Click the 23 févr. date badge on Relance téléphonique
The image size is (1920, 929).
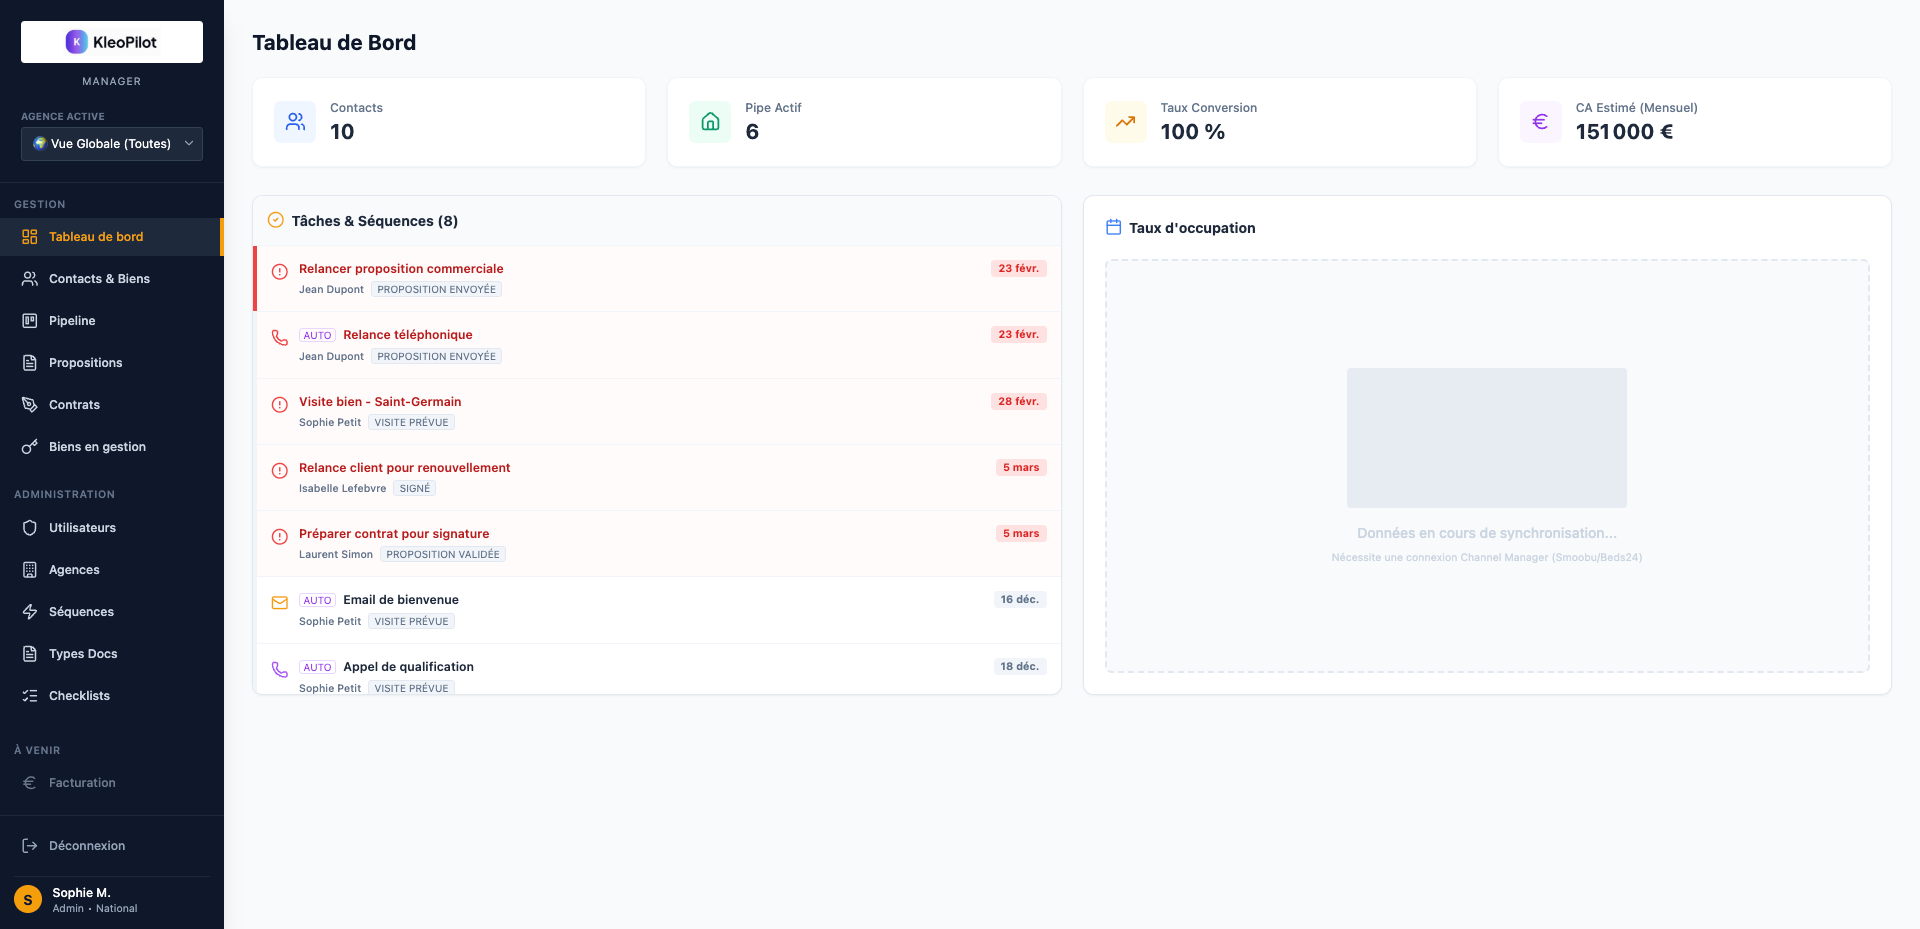[x=1018, y=335]
